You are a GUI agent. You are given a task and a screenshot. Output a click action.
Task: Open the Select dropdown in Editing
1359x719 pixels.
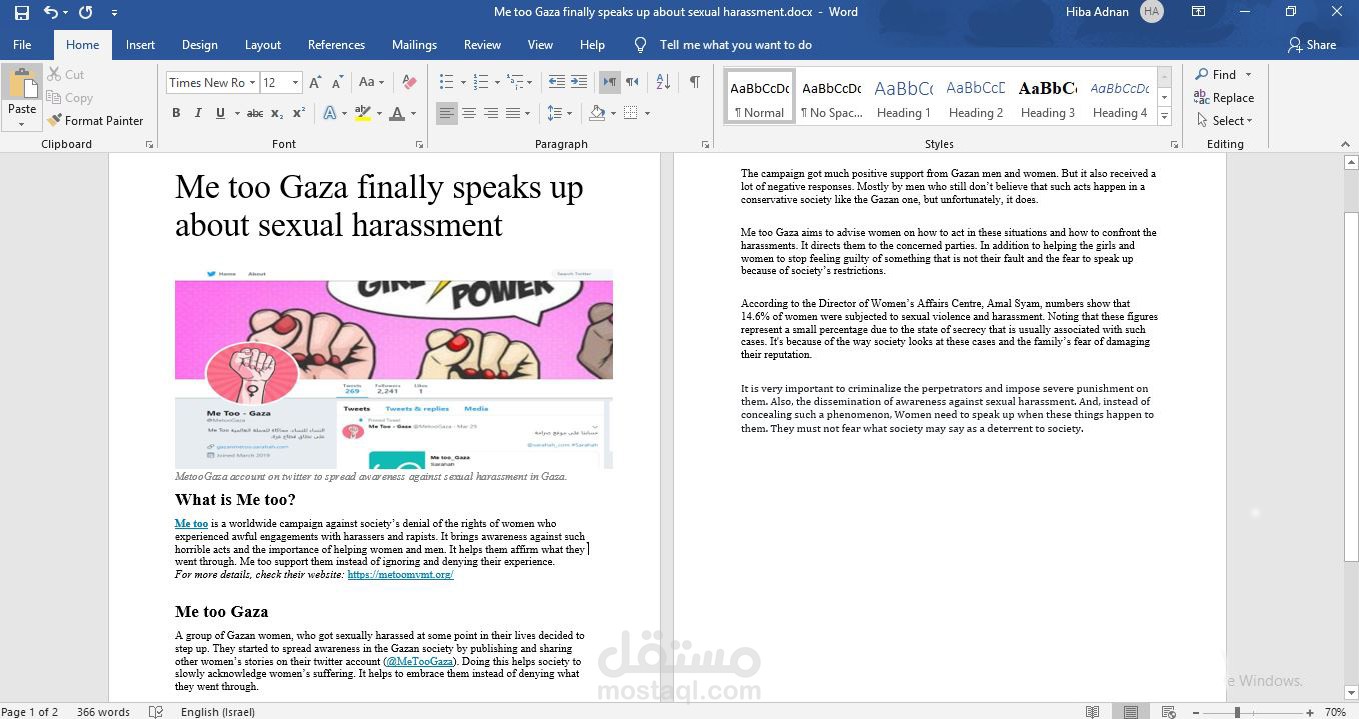[1225, 120]
